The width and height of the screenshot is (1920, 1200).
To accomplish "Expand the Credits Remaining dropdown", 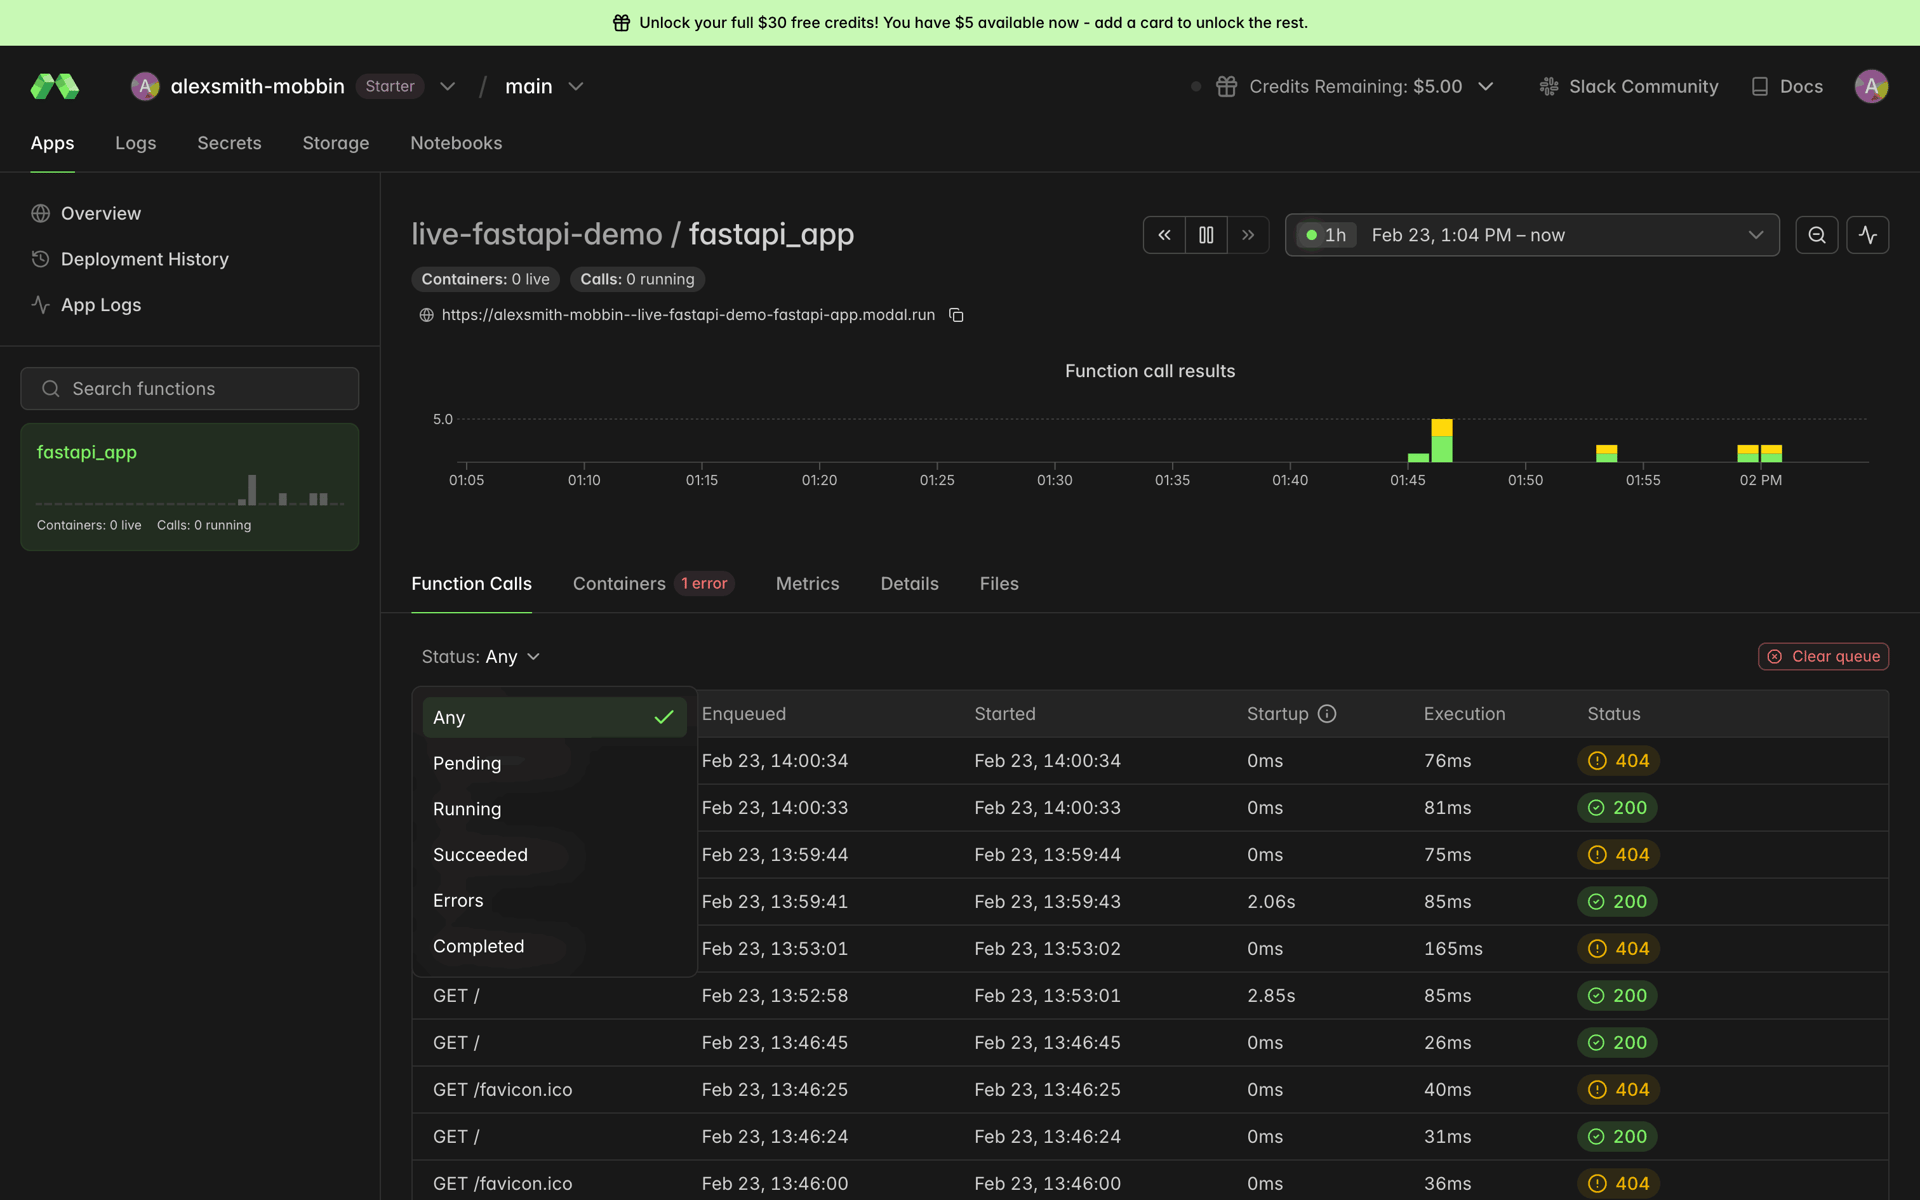I will [x=1486, y=87].
